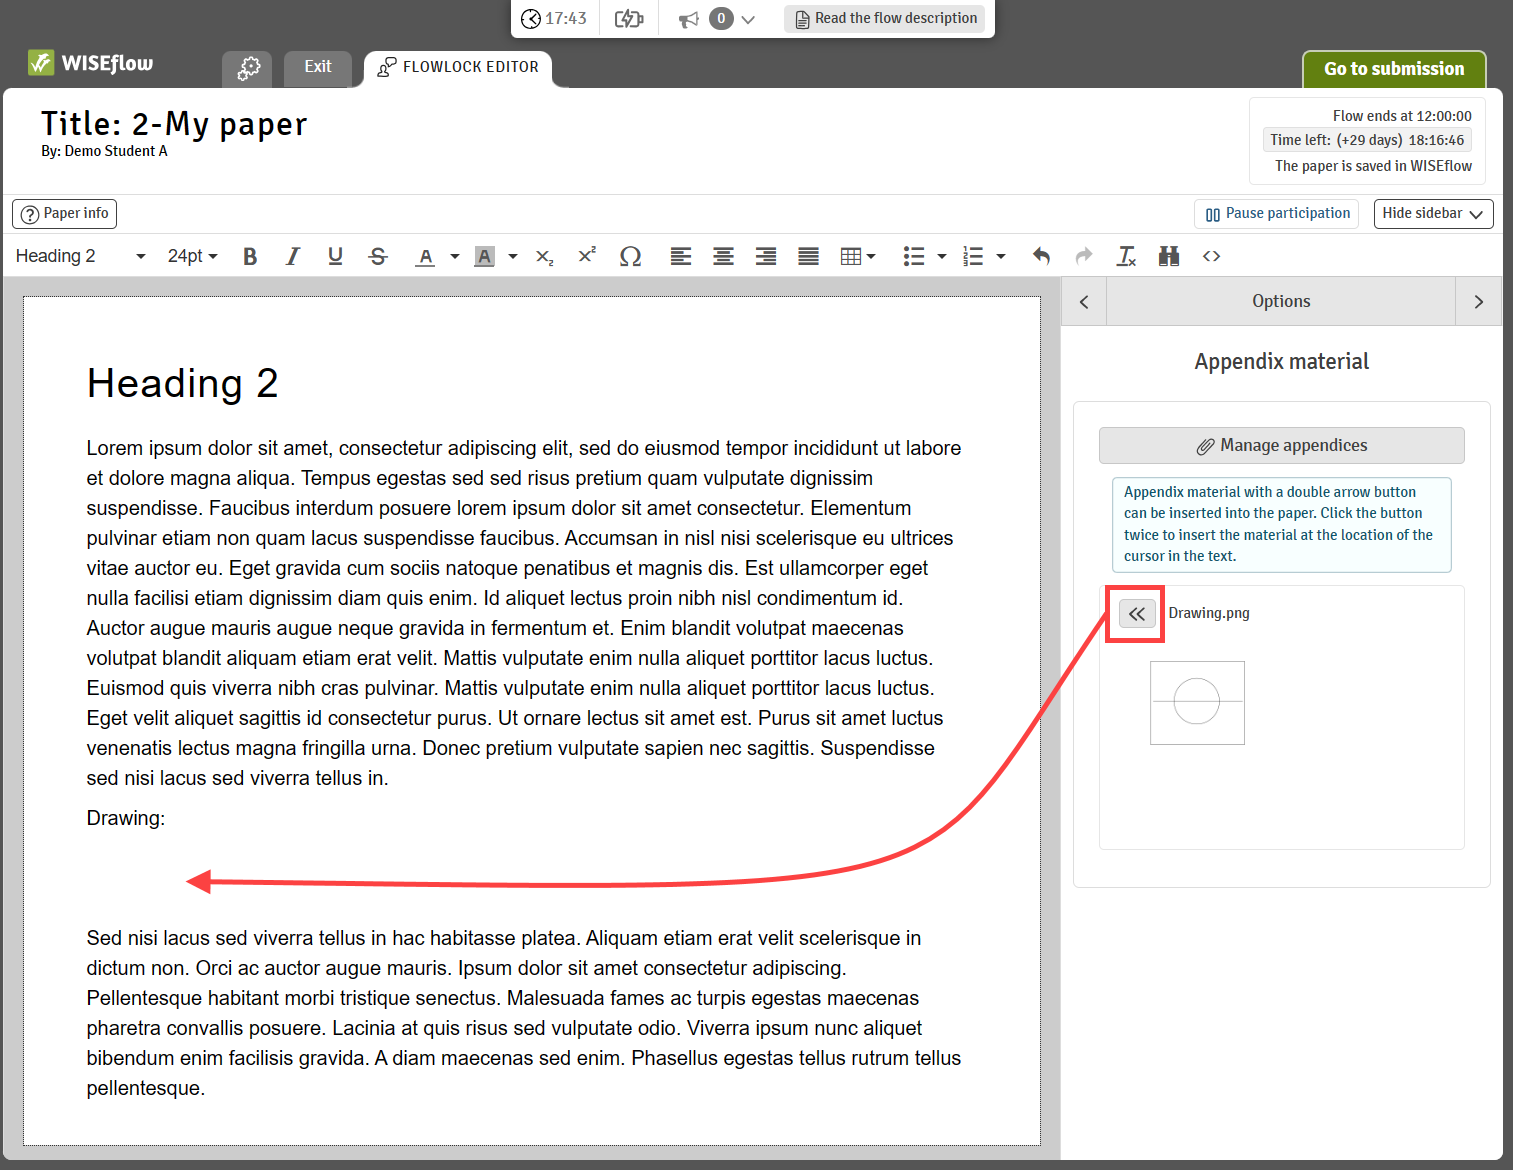The width and height of the screenshot is (1513, 1170).
Task: Insert a bulleted list
Action: pos(914,256)
